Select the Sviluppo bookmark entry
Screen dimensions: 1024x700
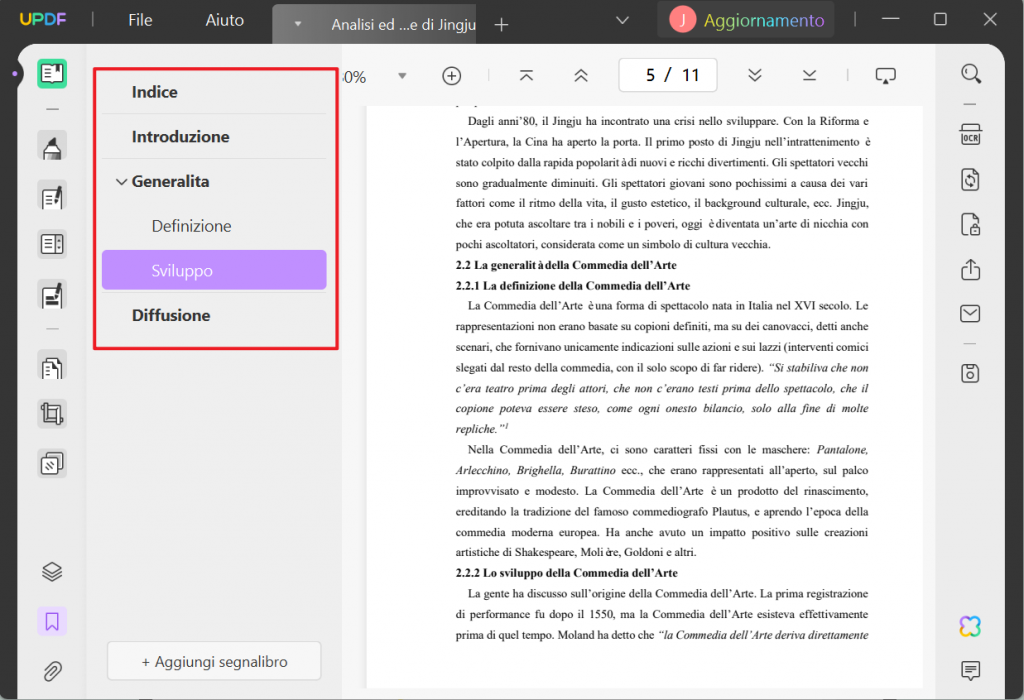(x=213, y=269)
